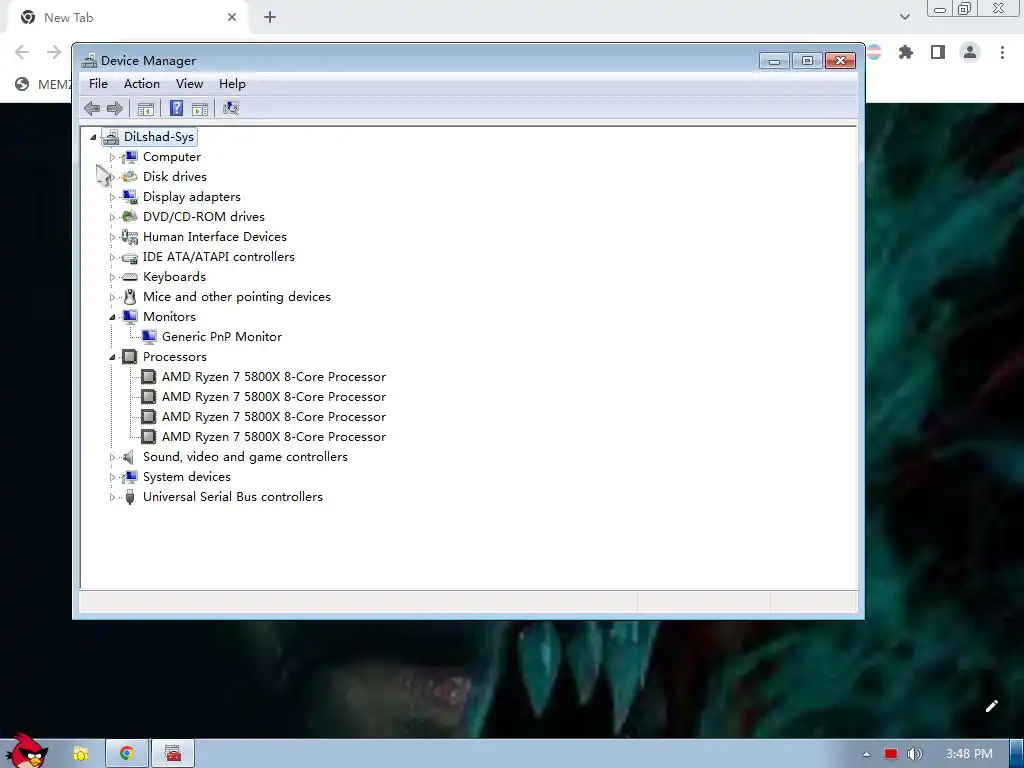Click the DVD/CD-ROM drives icon
The height and width of the screenshot is (768, 1024).
[x=130, y=217]
